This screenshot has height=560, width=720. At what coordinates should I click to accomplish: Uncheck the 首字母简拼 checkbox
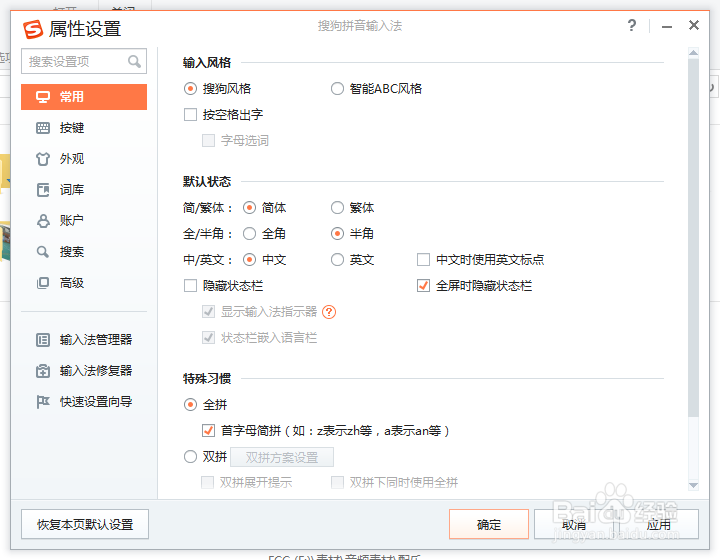pyautogui.click(x=208, y=431)
